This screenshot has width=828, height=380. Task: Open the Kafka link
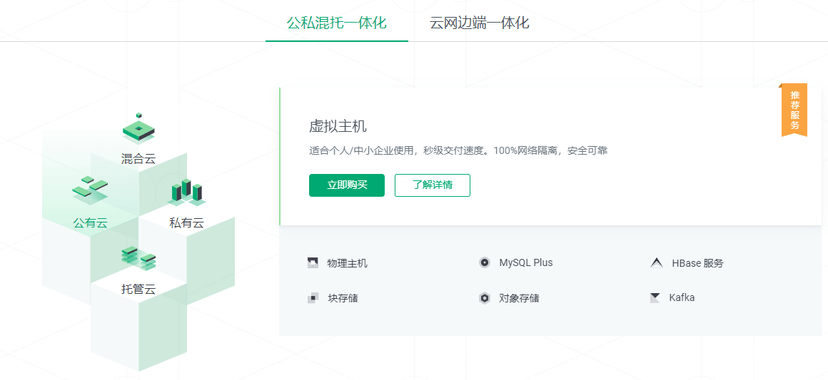pyautogui.click(x=682, y=298)
